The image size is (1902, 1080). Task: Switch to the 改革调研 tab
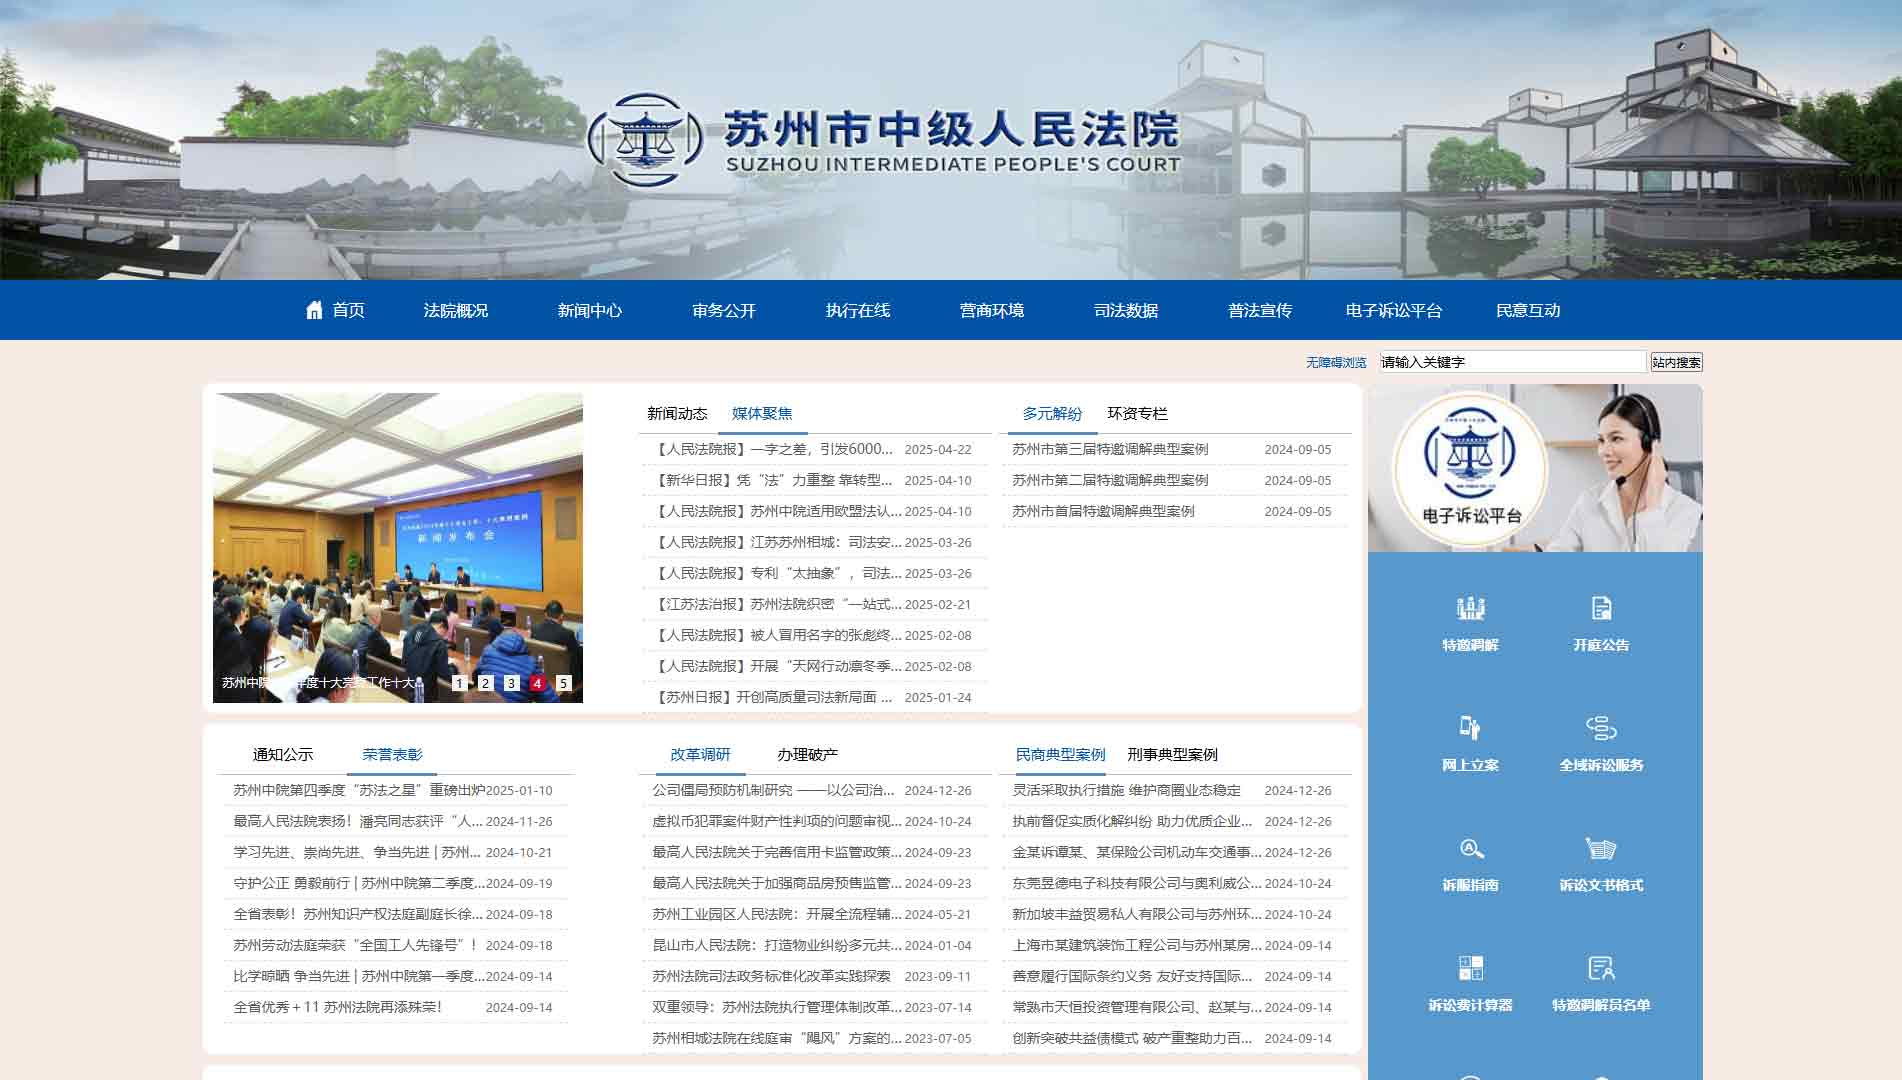(700, 754)
